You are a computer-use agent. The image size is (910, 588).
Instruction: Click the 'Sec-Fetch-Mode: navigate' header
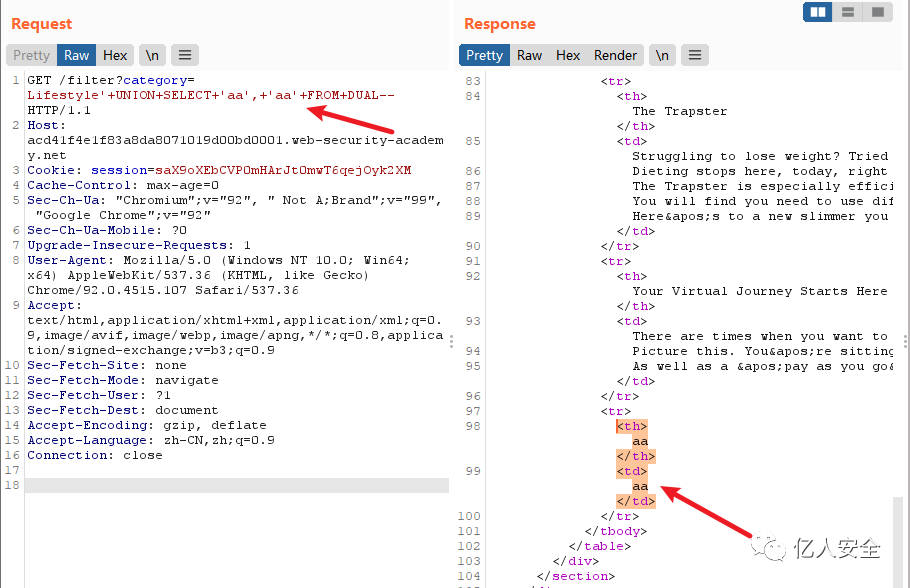click(123, 380)
